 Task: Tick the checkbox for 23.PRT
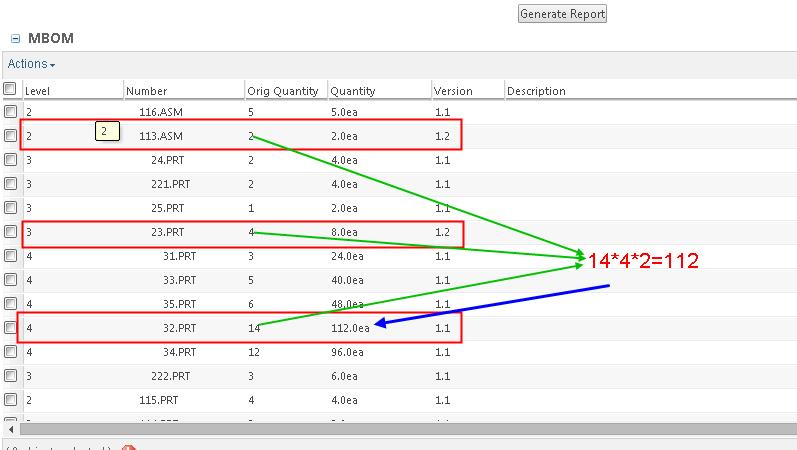pyautogui.click(x=10, y=231)
